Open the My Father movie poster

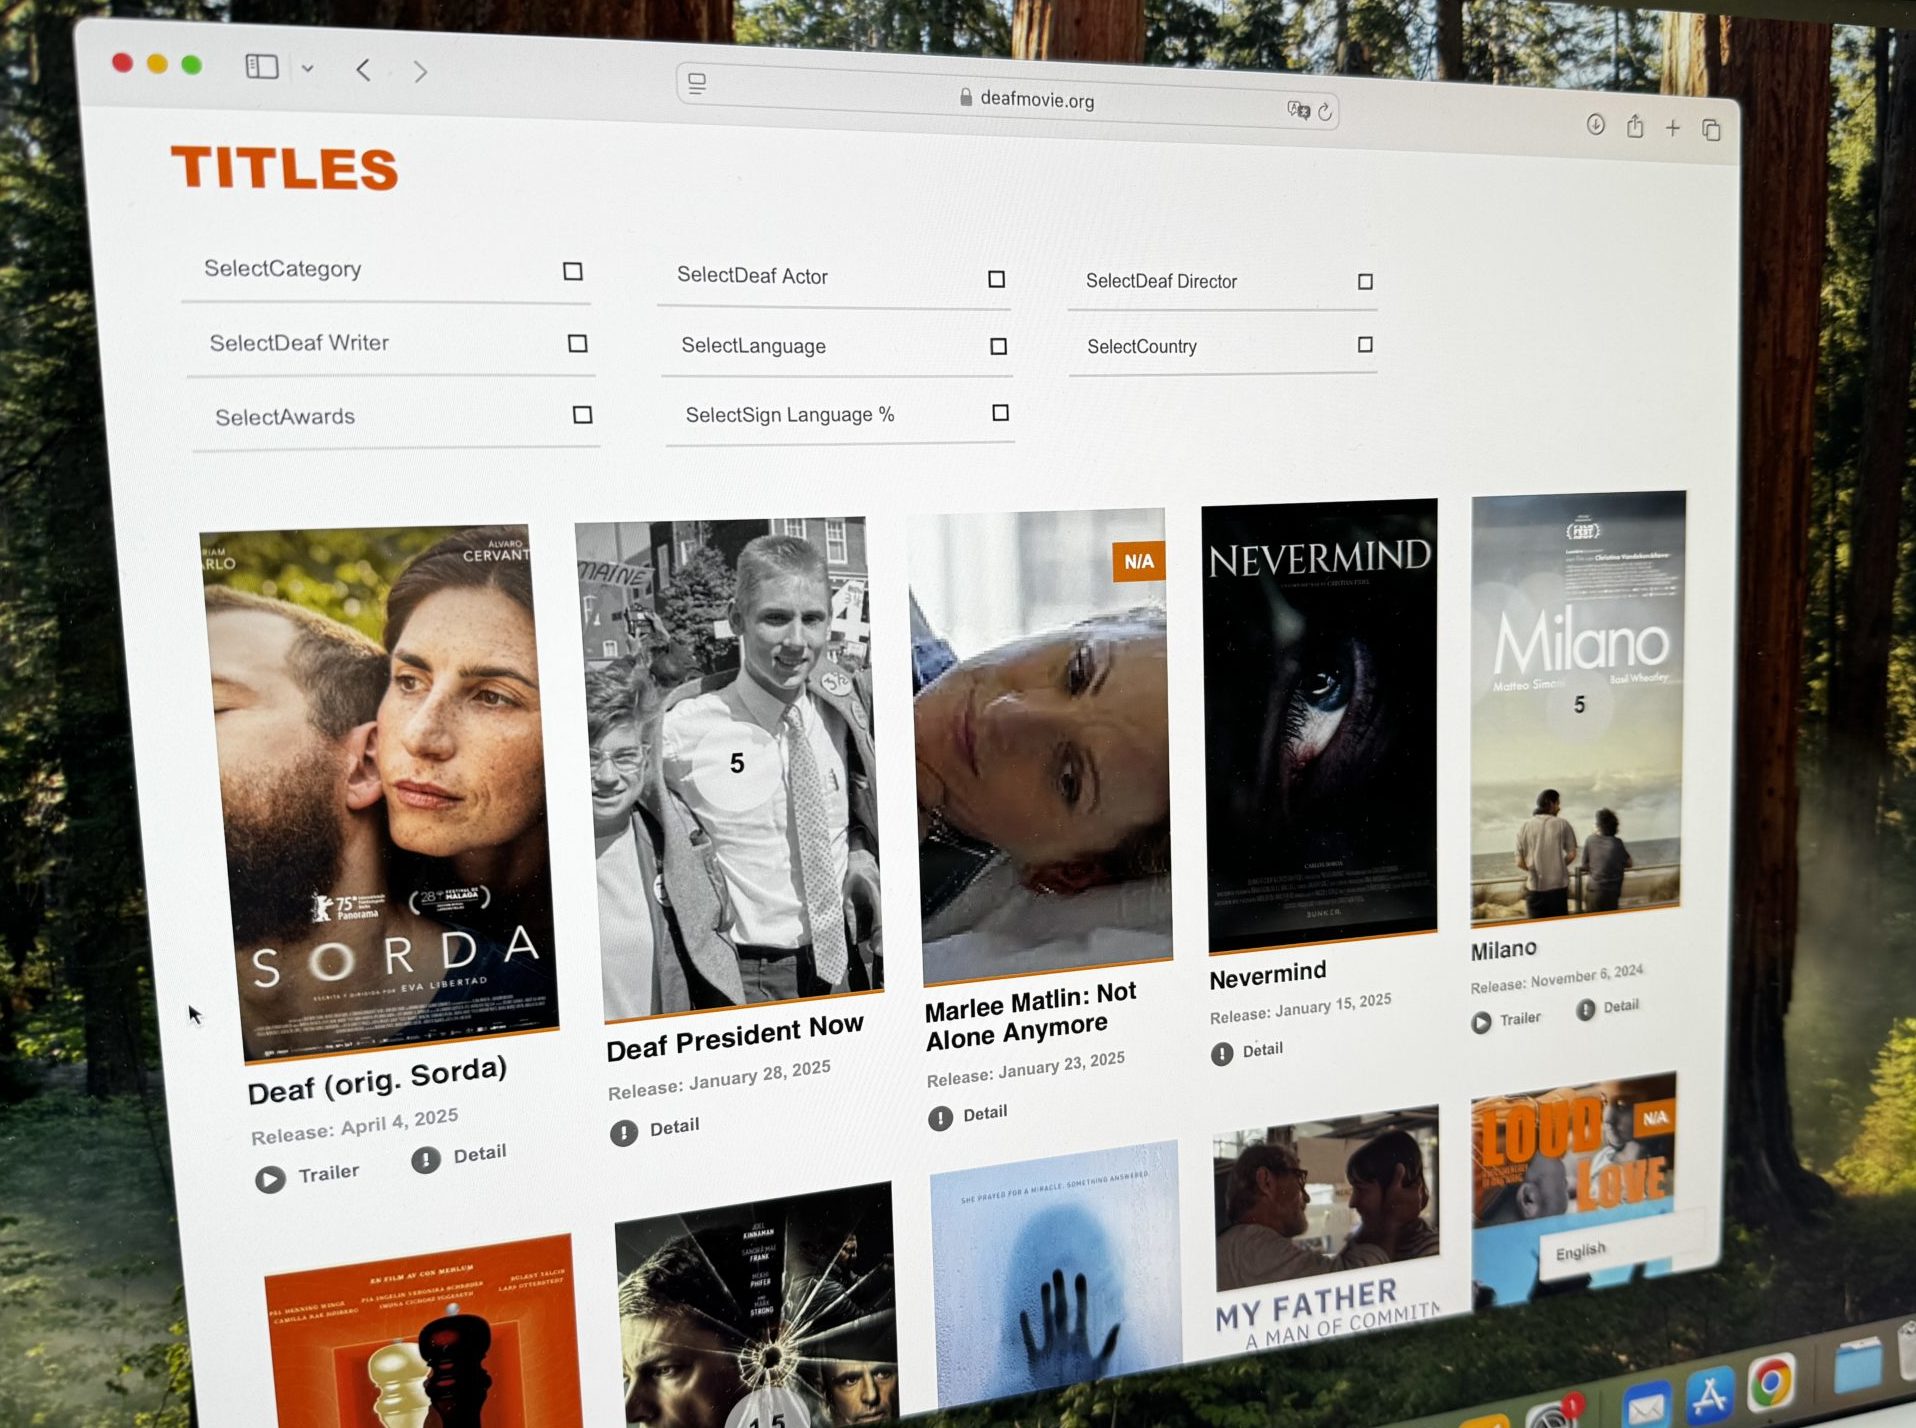tap(1327, 1225)
